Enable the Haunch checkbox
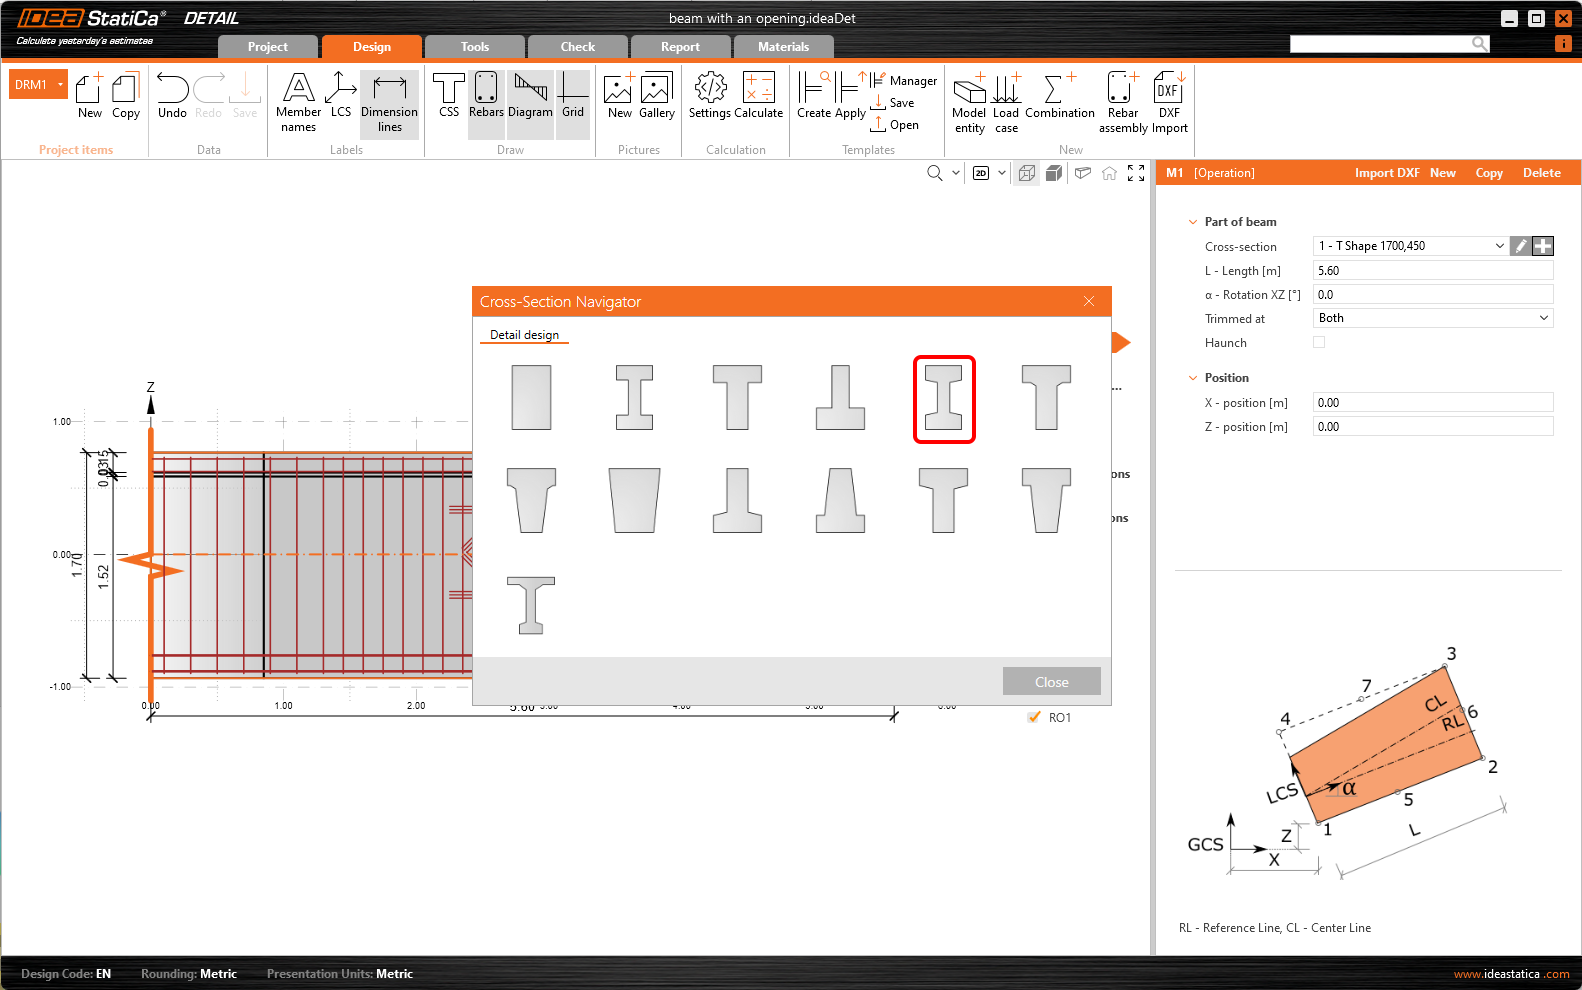Viewport: 1582px width, 990px height. pyautogui.click(x=1319, y=342)
